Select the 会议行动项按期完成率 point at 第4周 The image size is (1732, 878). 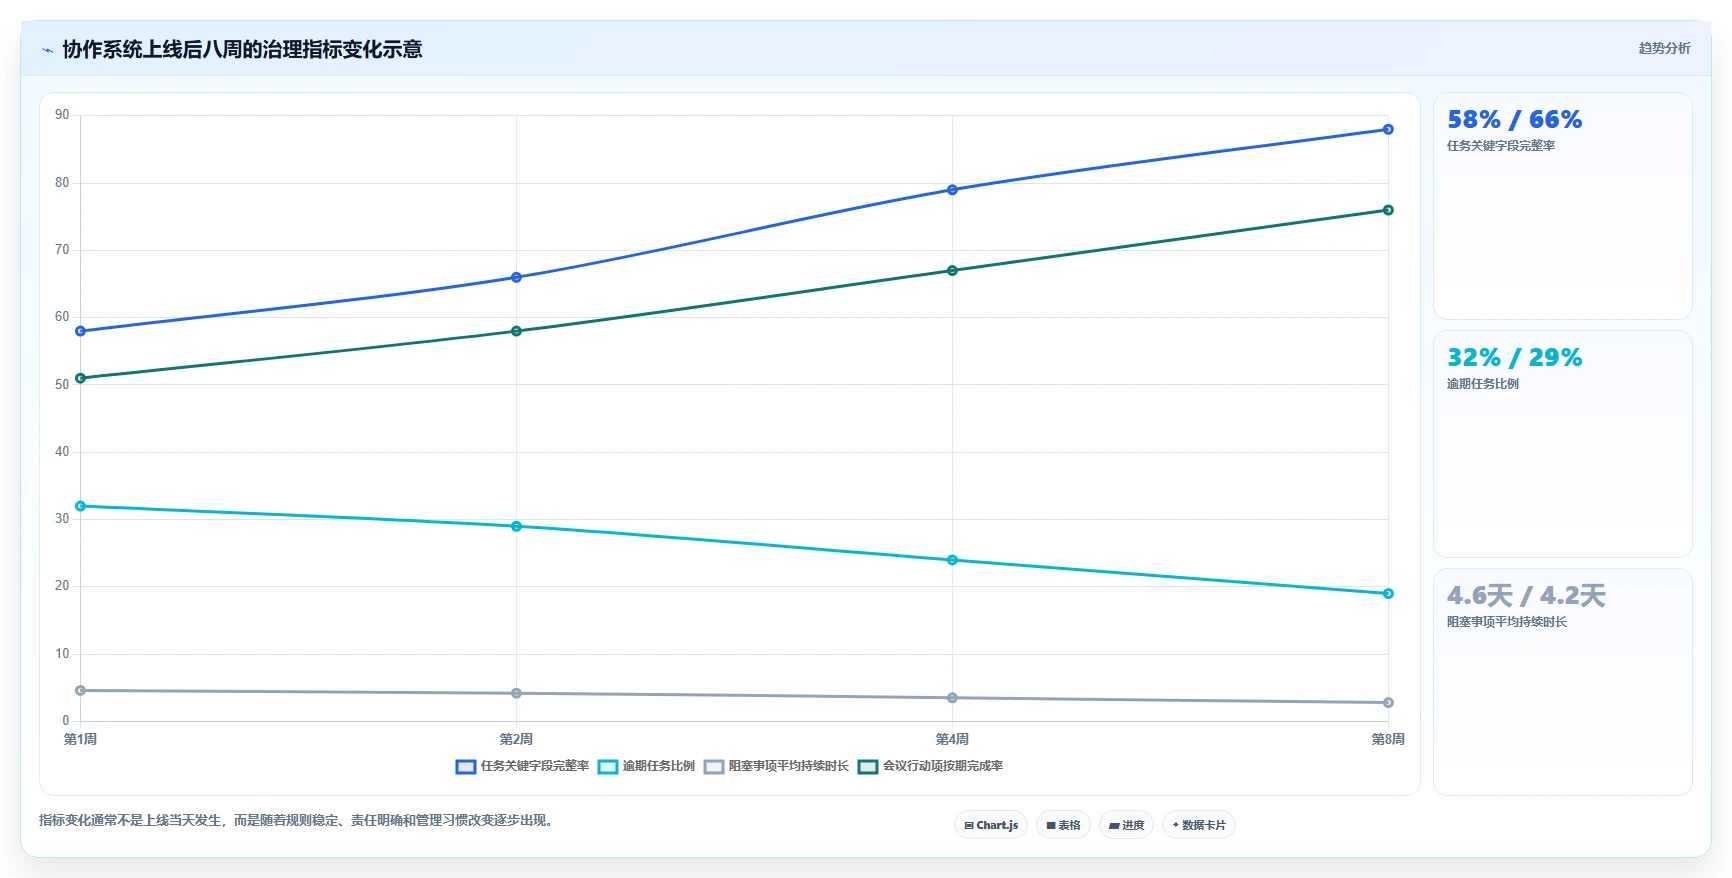(952, 270)
